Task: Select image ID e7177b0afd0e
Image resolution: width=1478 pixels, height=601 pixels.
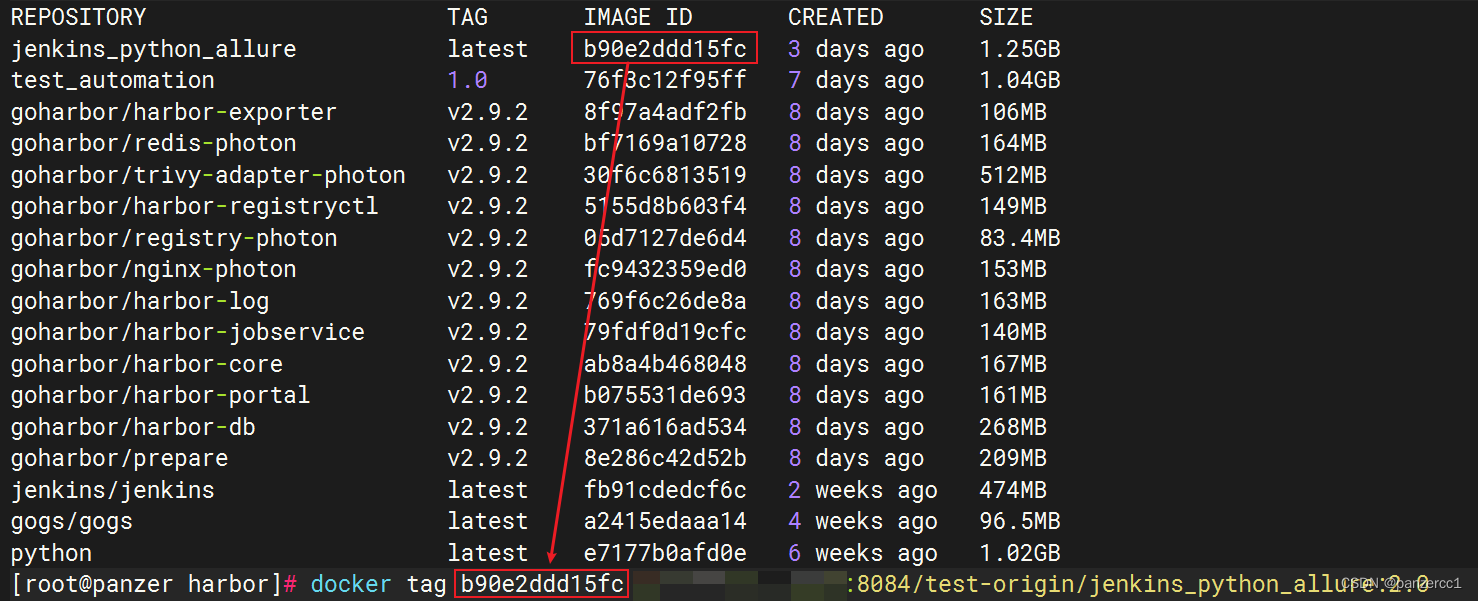Action: (665, 553)
